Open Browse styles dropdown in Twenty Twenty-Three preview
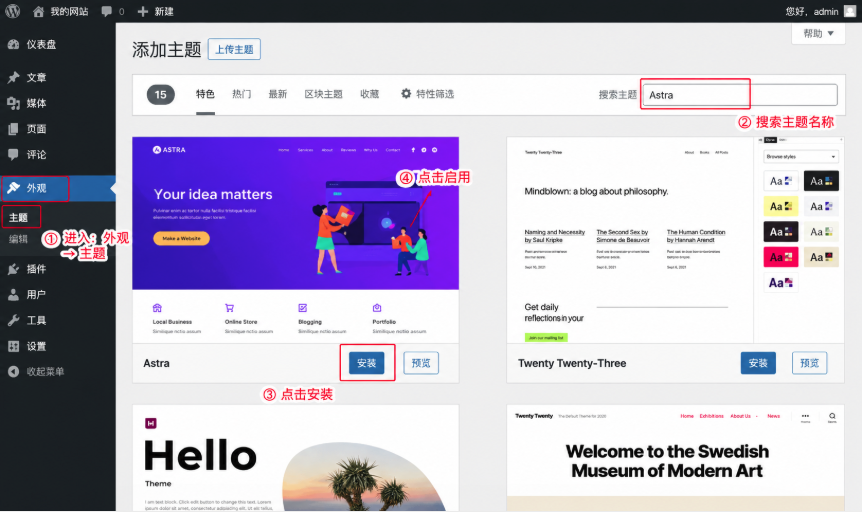Screen dimensions: 862x512 click(800, 157)
